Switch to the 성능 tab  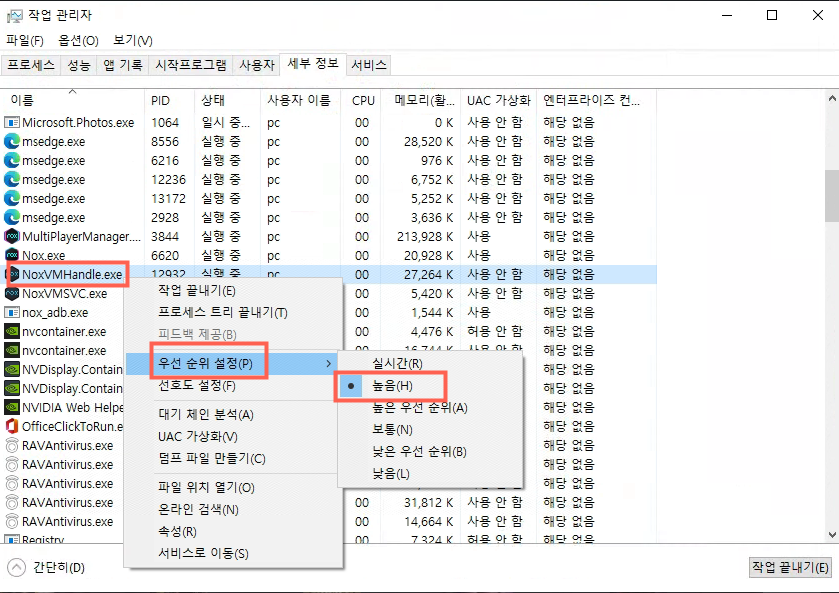click(x=79, y=65)
